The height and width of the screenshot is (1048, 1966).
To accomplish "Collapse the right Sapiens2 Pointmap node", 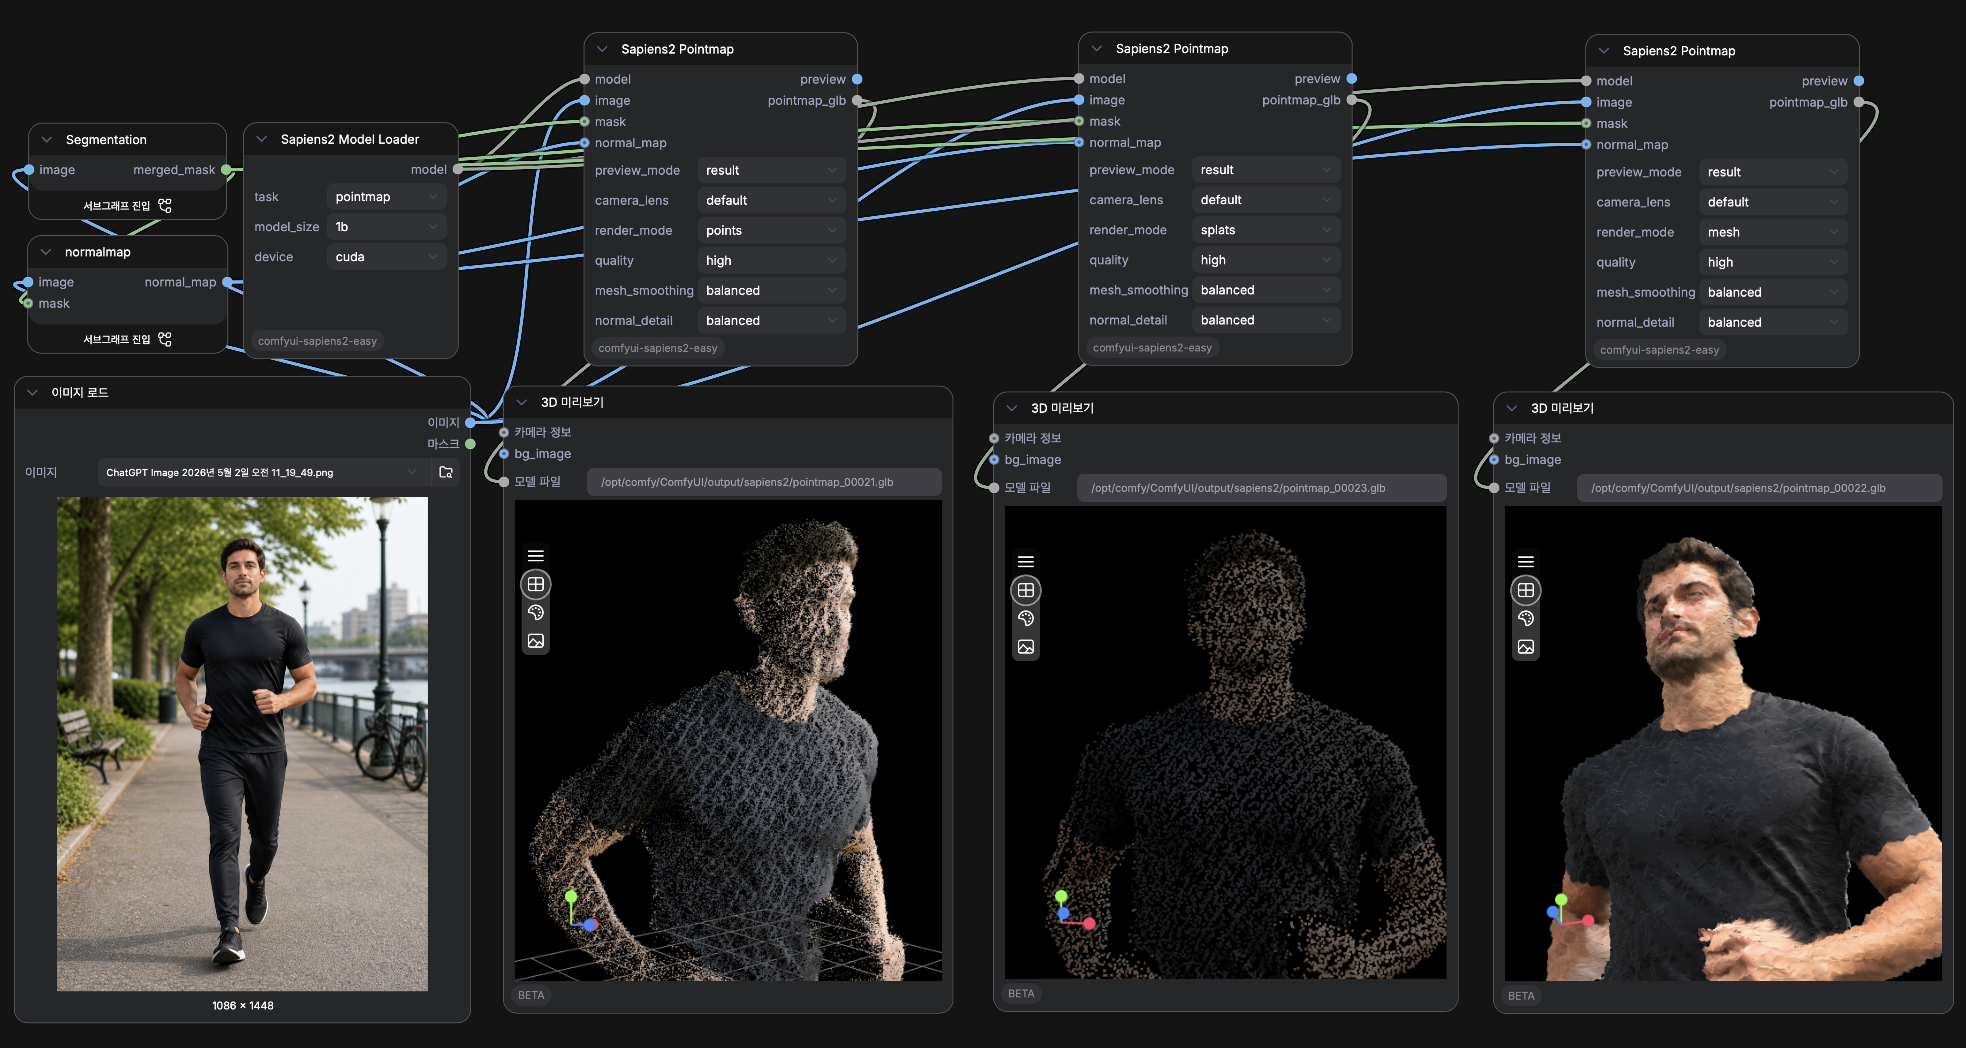I will coord(1604,50).
